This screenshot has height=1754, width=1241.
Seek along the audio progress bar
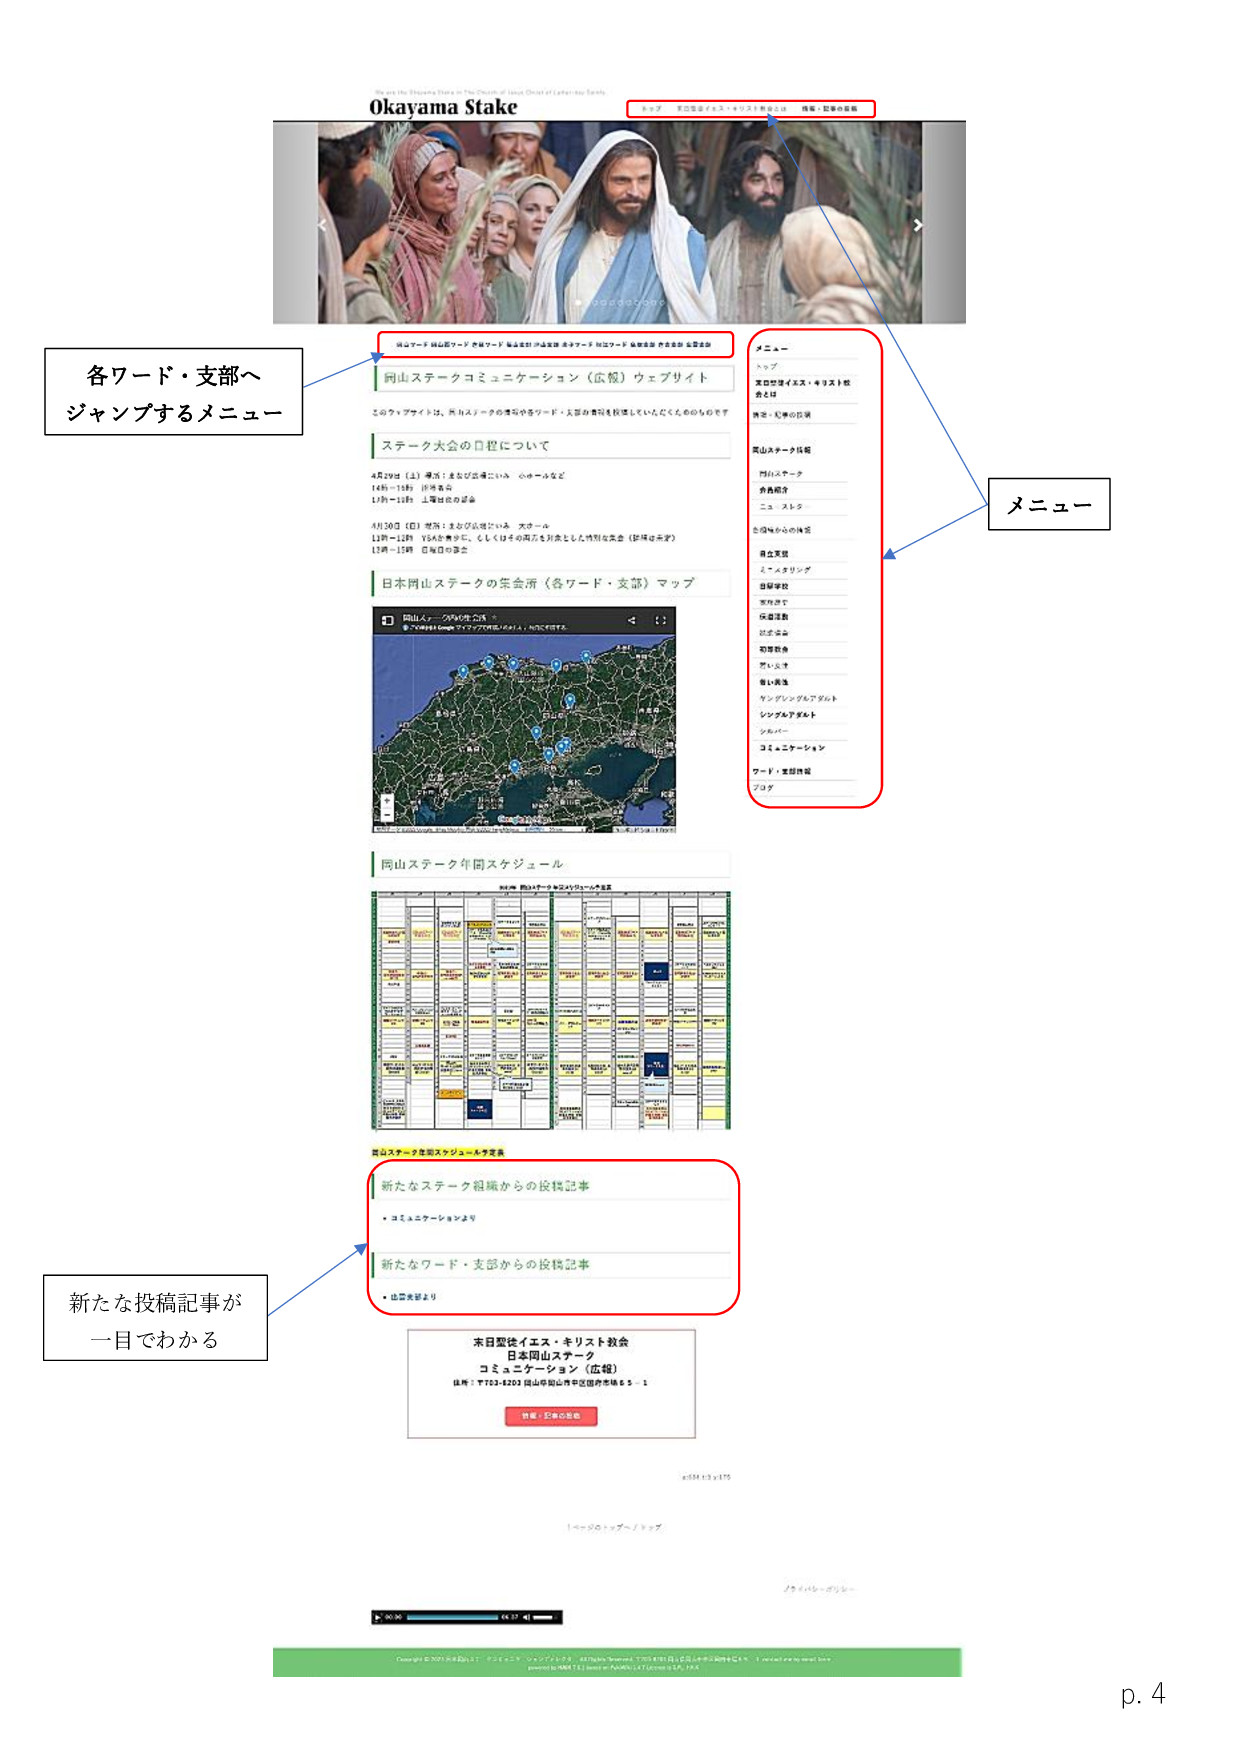click(453, 1617)
